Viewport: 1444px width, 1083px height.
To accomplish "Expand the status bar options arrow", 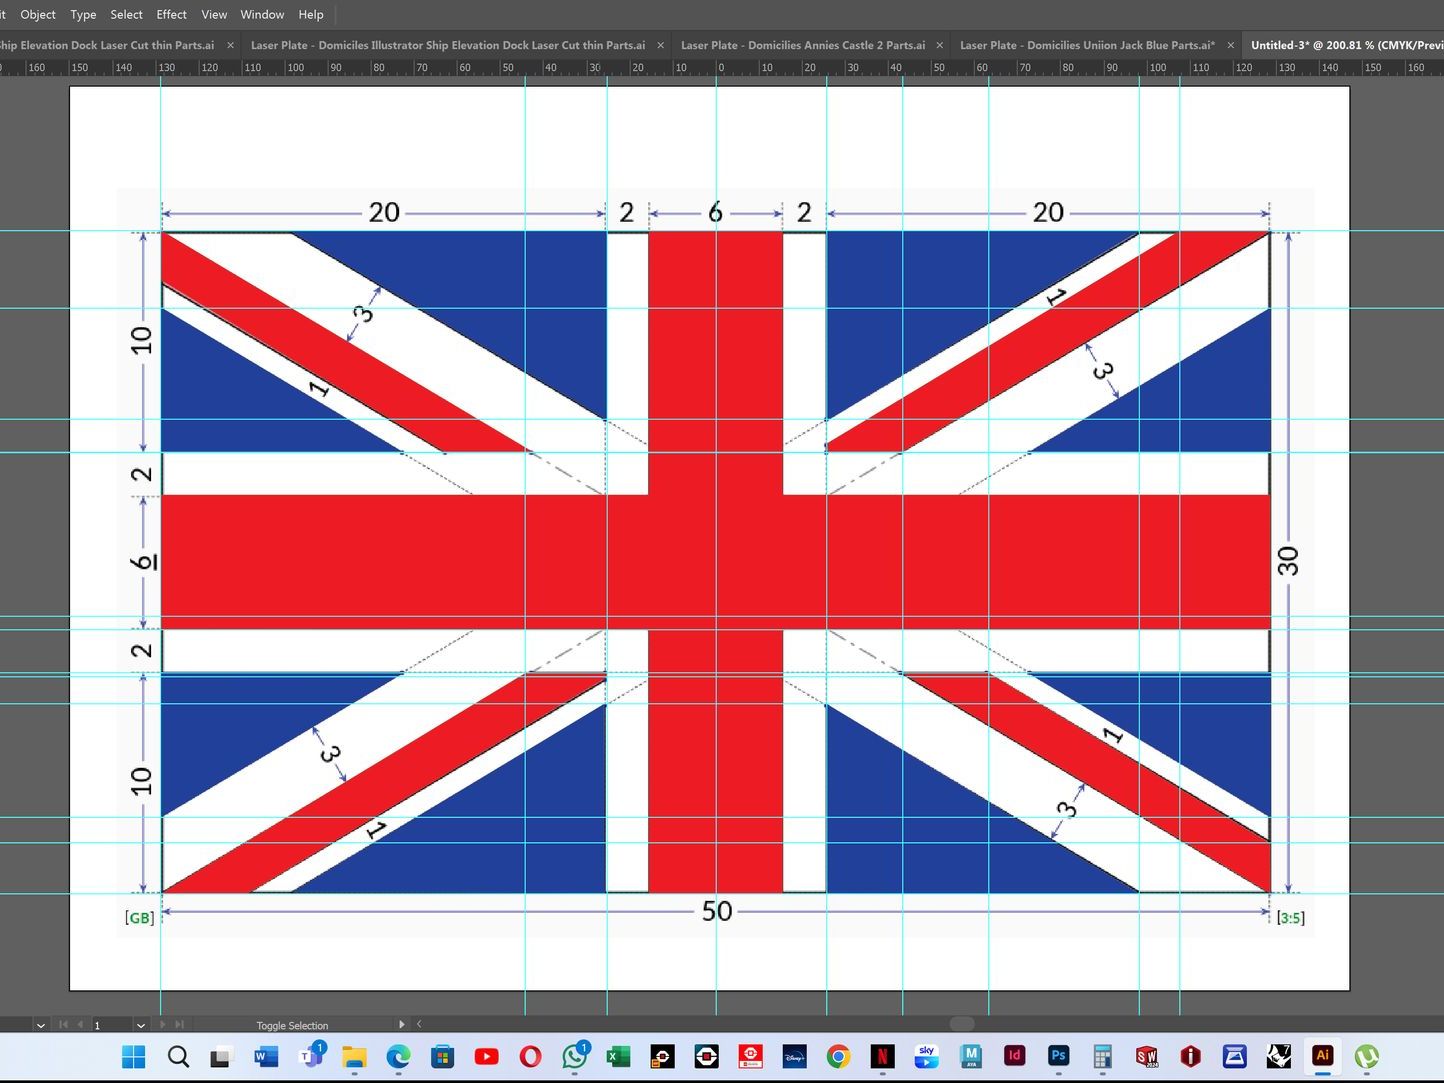I will coord(402,1025).
